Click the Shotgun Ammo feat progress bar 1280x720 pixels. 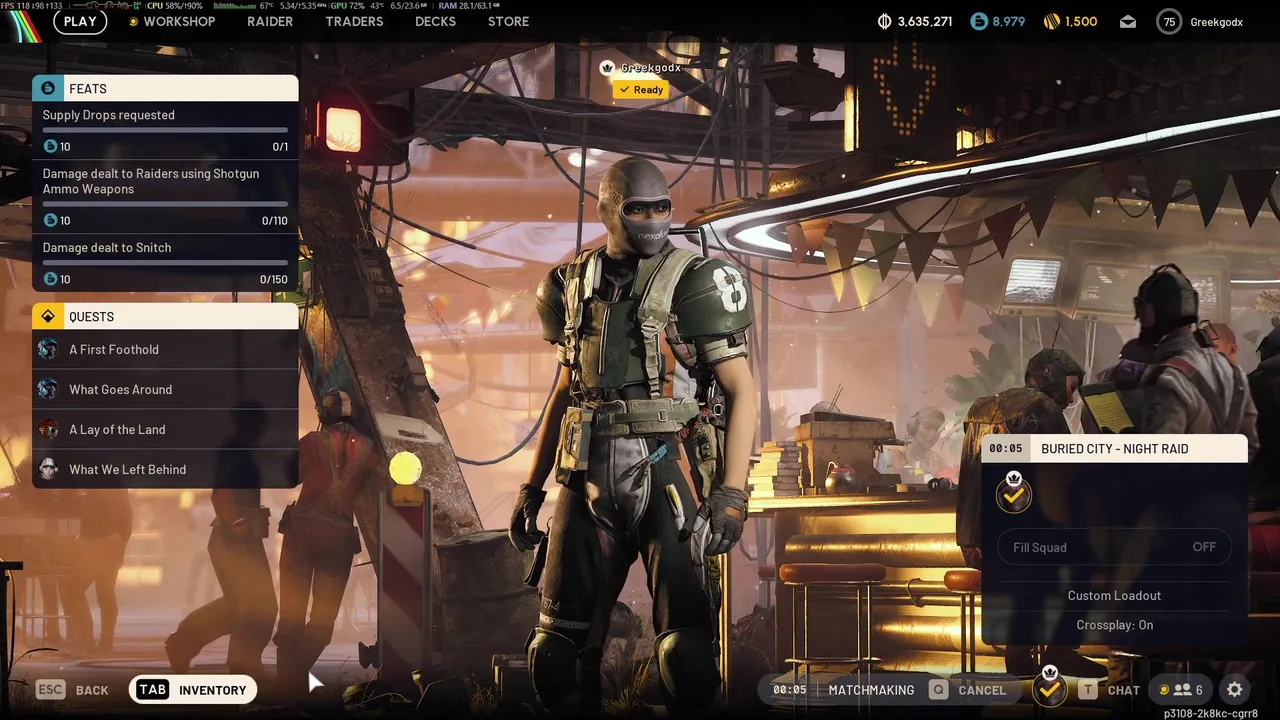(x=165, y=204)
